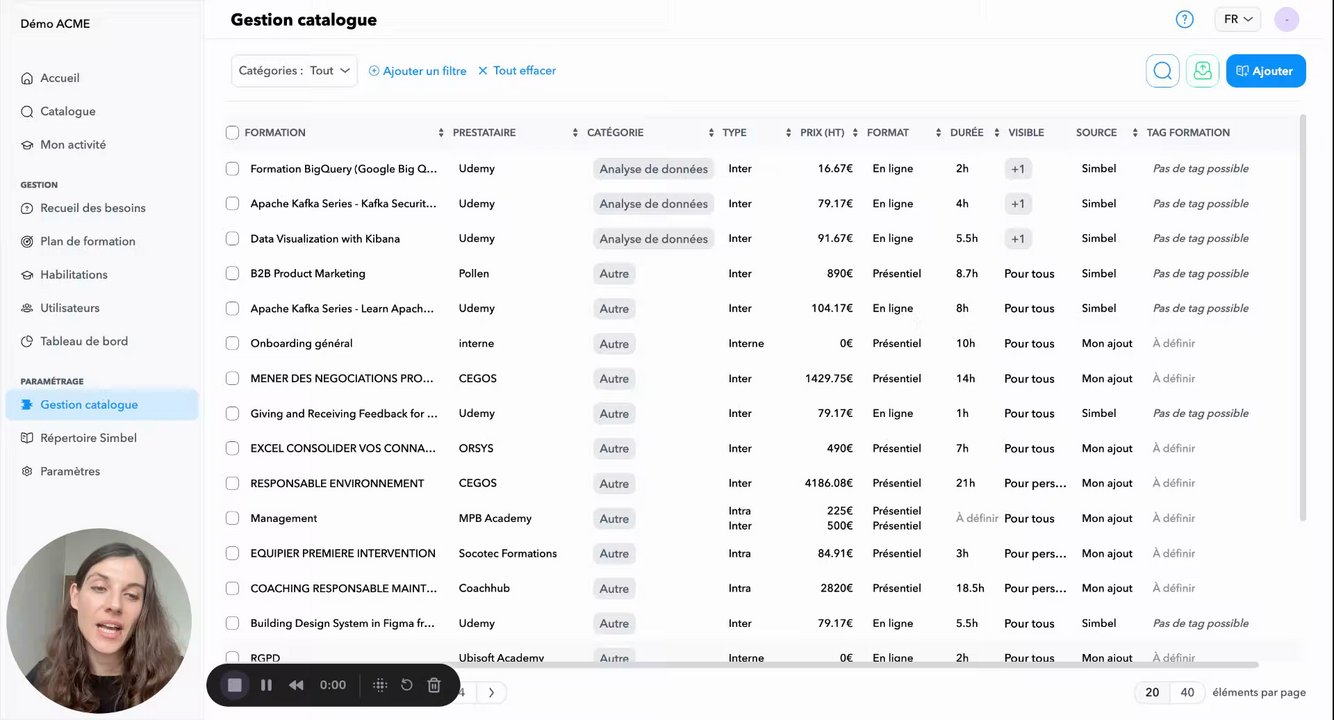Click the Utilisateurs people icon
The height and width of the screenshot is (720, 1334).
click(x=28, y=308)
